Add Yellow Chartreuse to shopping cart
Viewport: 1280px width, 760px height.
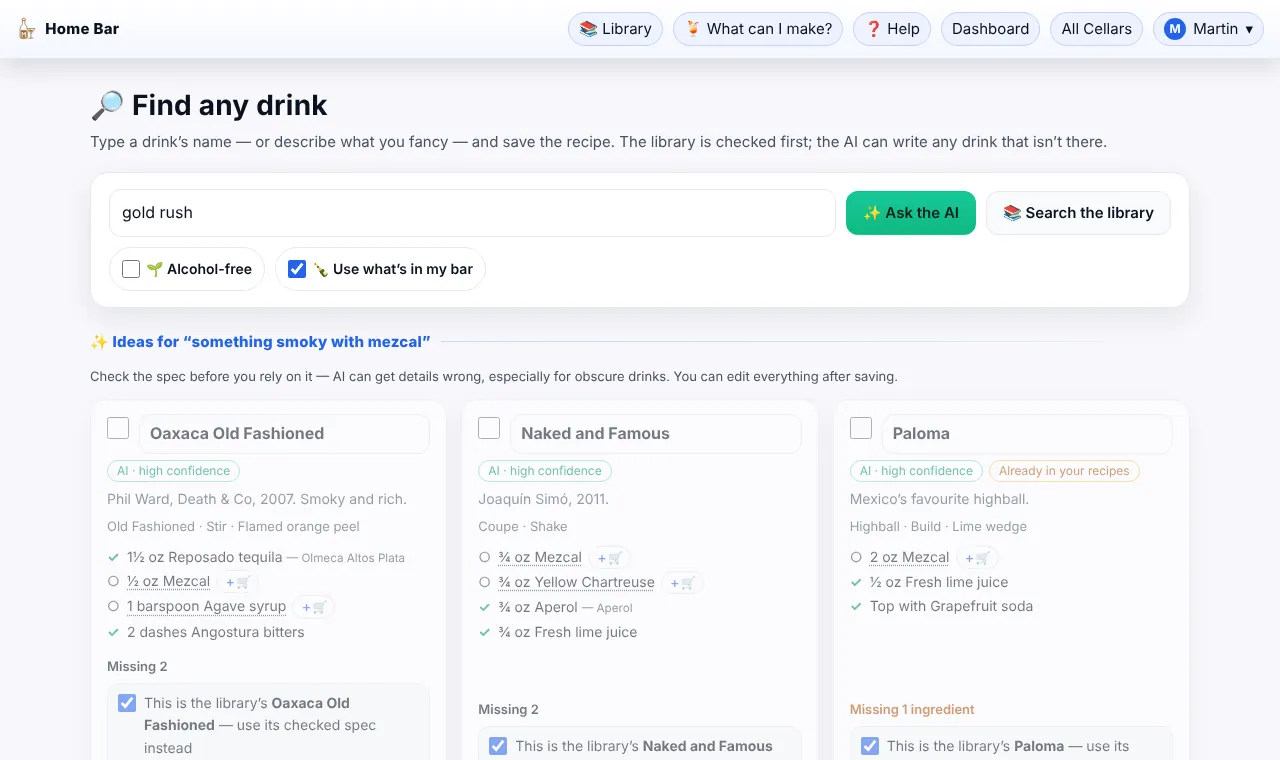point(683,583)
